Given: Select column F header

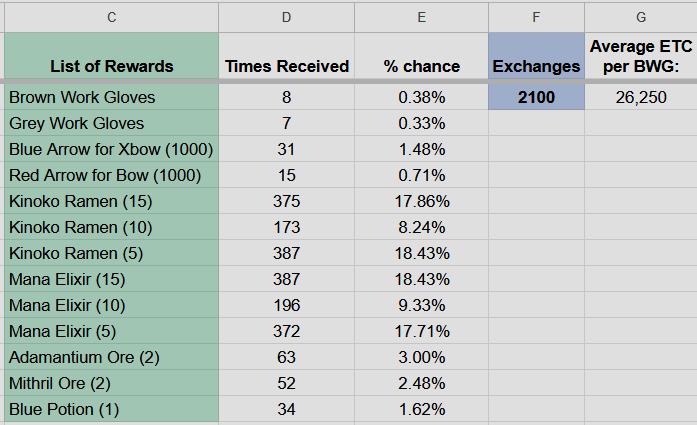Looking at the screenshot, I should point(536,16).
